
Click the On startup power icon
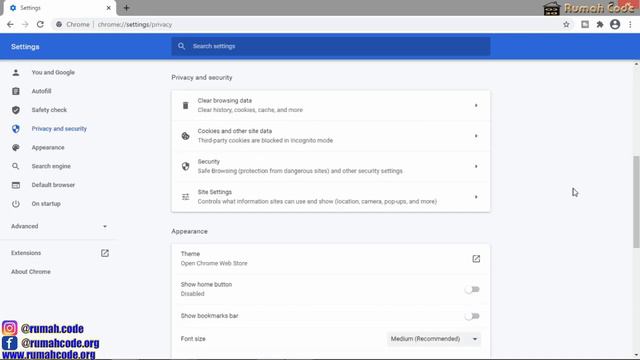16,204
